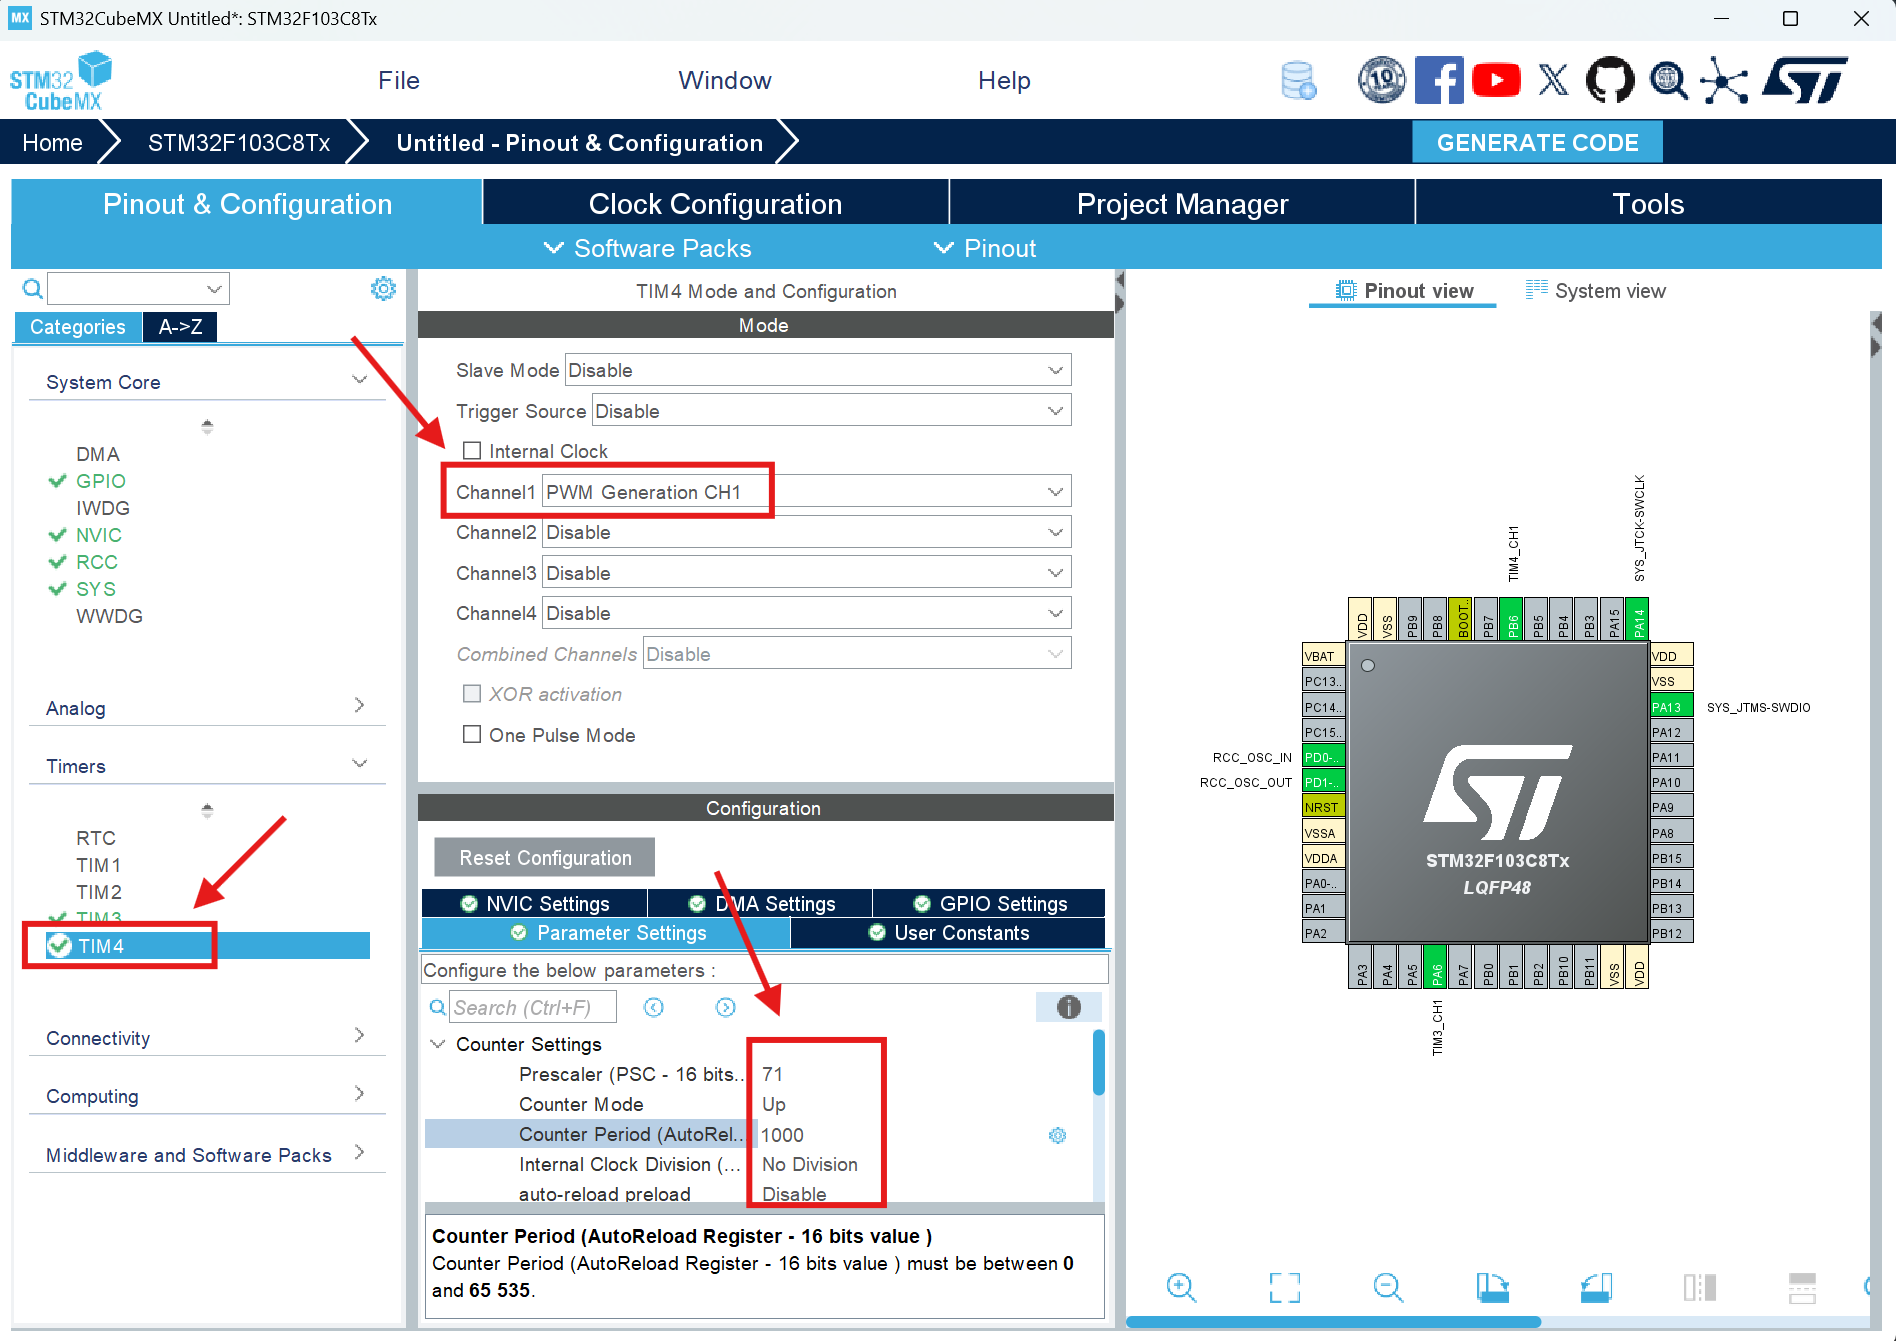1896x1341 pixels.
Task: Click the STM32CubeMX home logo
Action: (61, 81)
